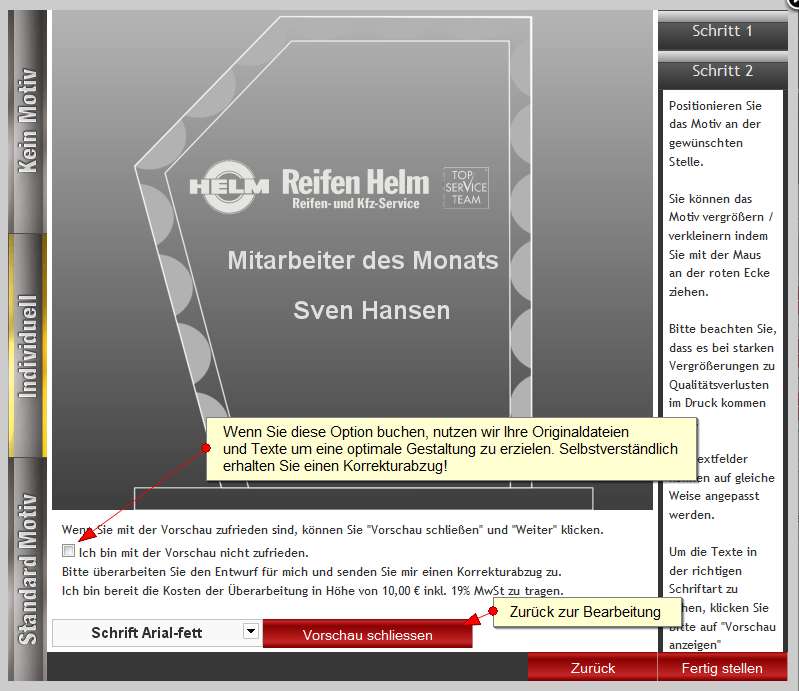Click the Helm circular logo on the trophy
799x691 pixels.
229,187
